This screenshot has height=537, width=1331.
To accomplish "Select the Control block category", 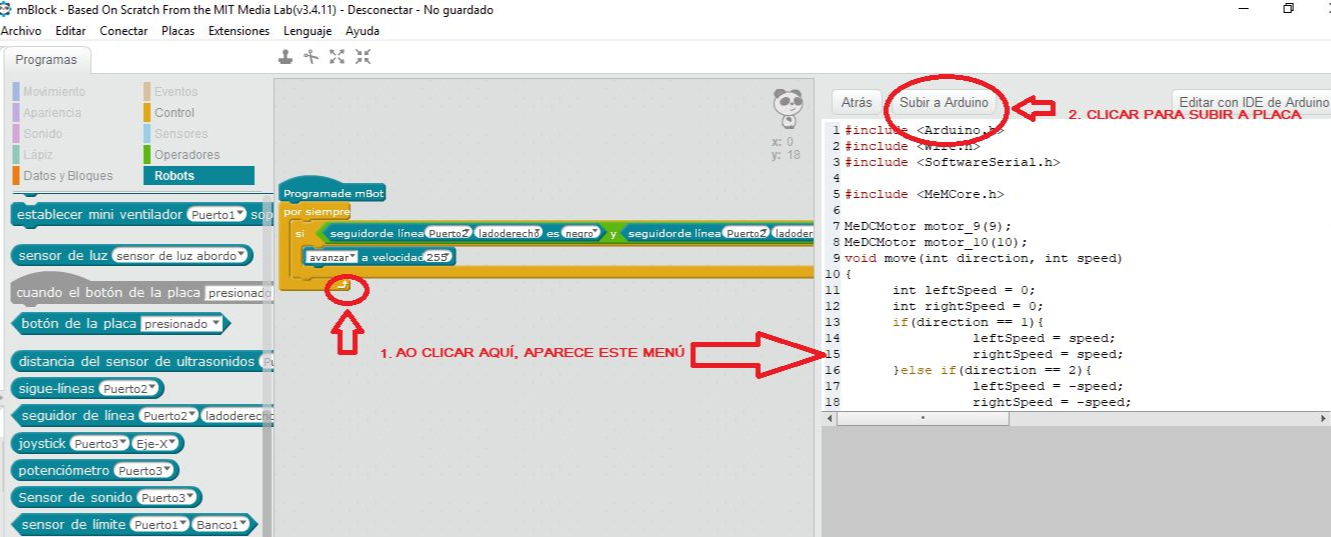I will click(x=174, y=113).
